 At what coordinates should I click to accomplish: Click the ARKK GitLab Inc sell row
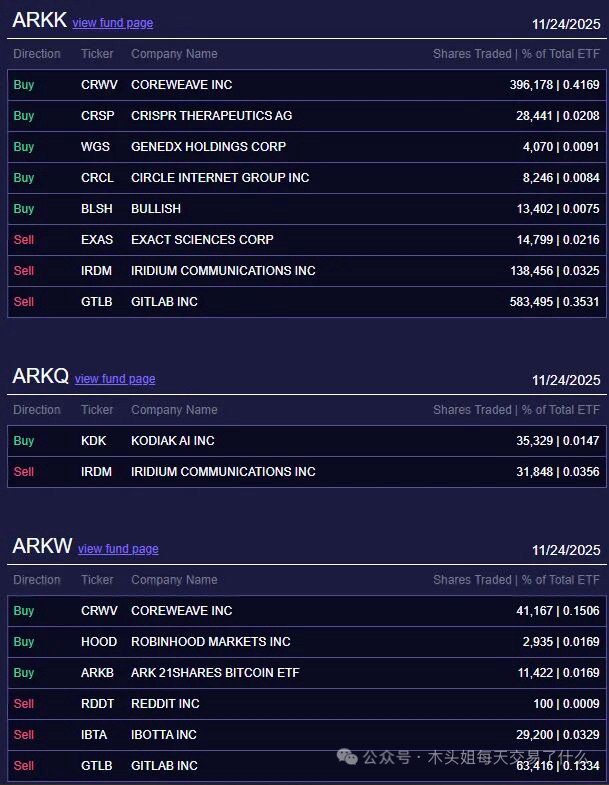(x=307, y=302)
